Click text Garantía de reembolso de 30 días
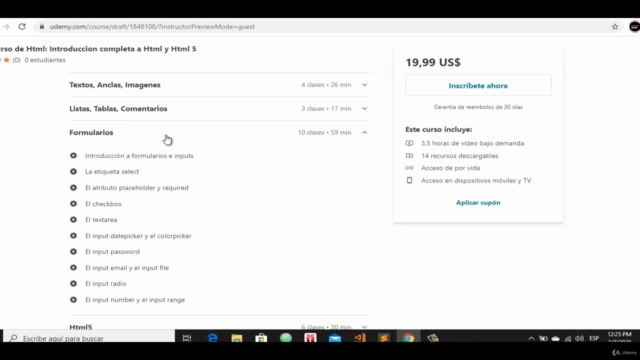Screen dimensions: 640x360 coord(478,107)
